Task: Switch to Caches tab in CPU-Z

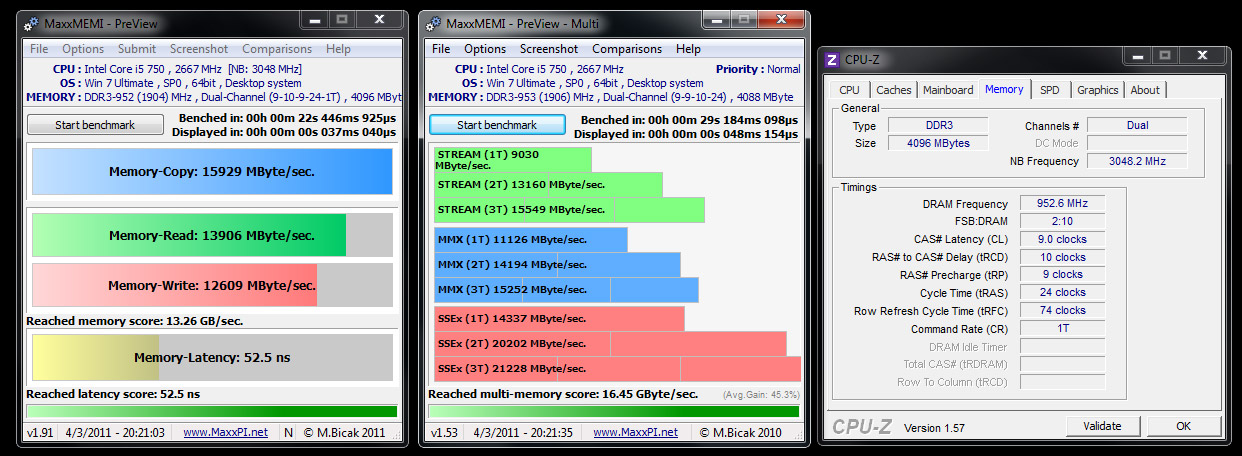Action: click(x=894, y=90)
